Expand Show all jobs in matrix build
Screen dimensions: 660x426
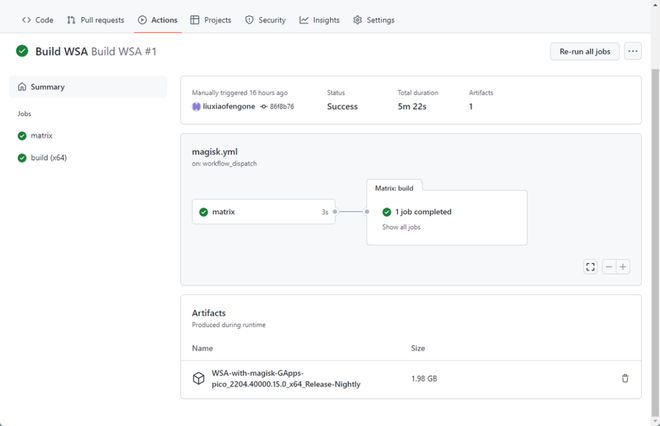(401, 227)
